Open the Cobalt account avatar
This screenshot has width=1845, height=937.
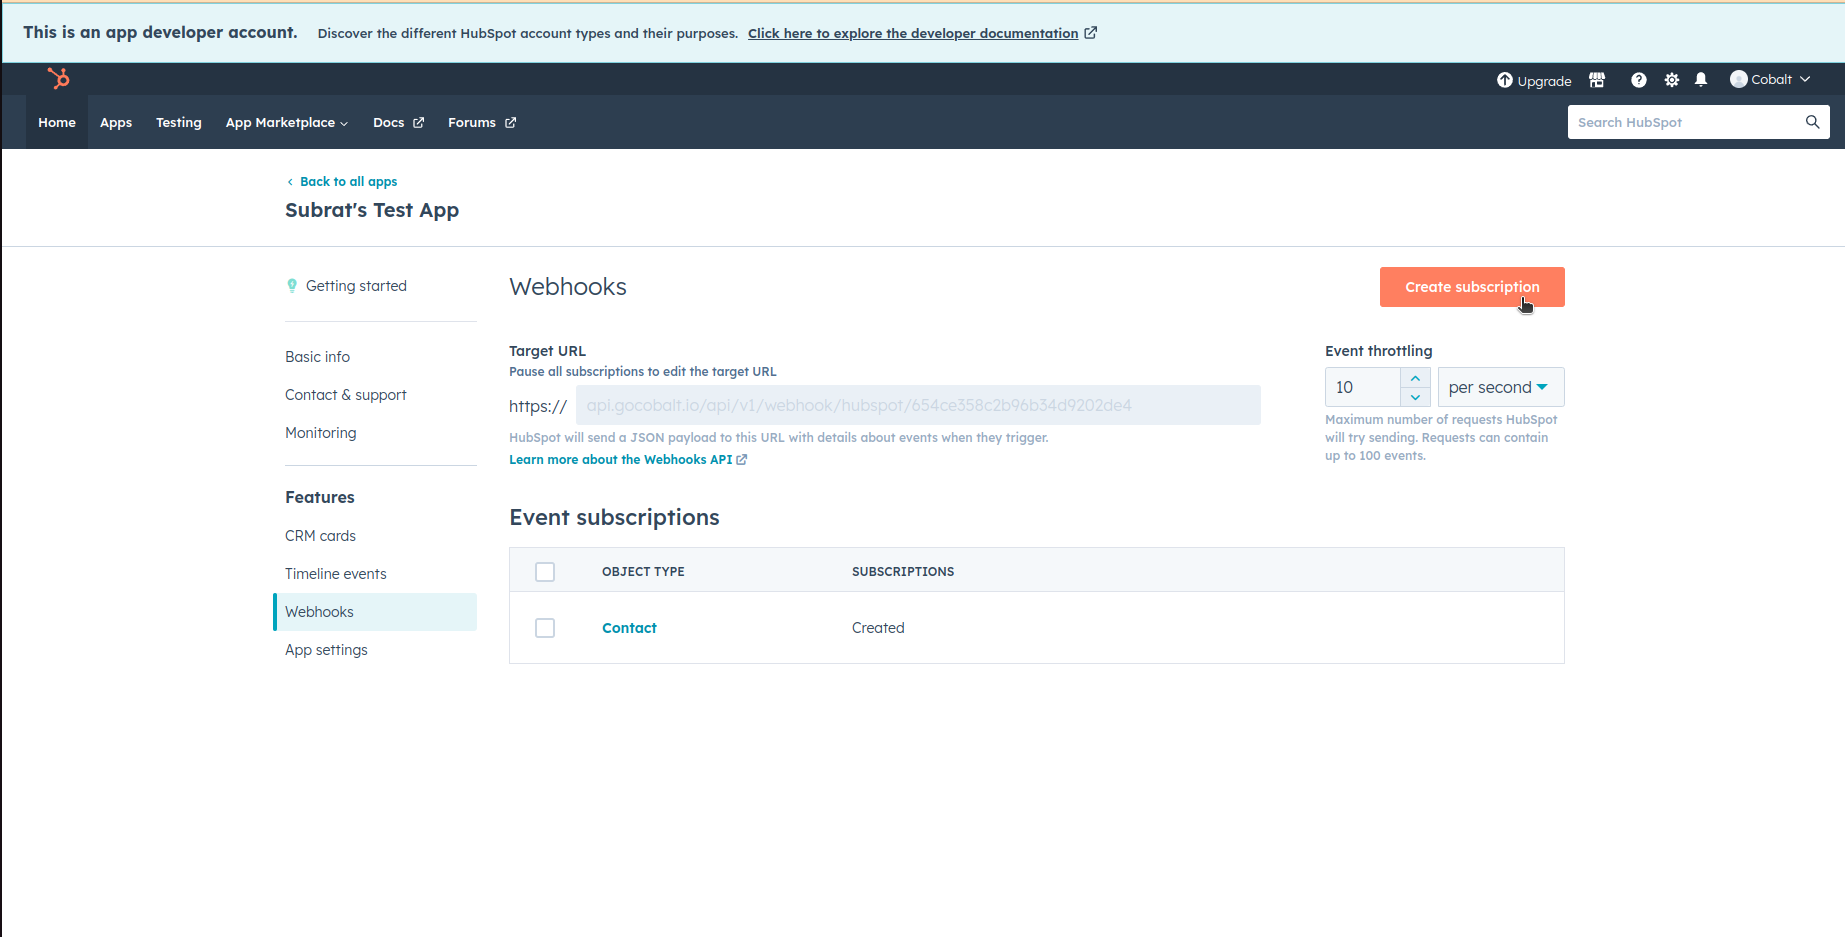(x=1738, y=79)
